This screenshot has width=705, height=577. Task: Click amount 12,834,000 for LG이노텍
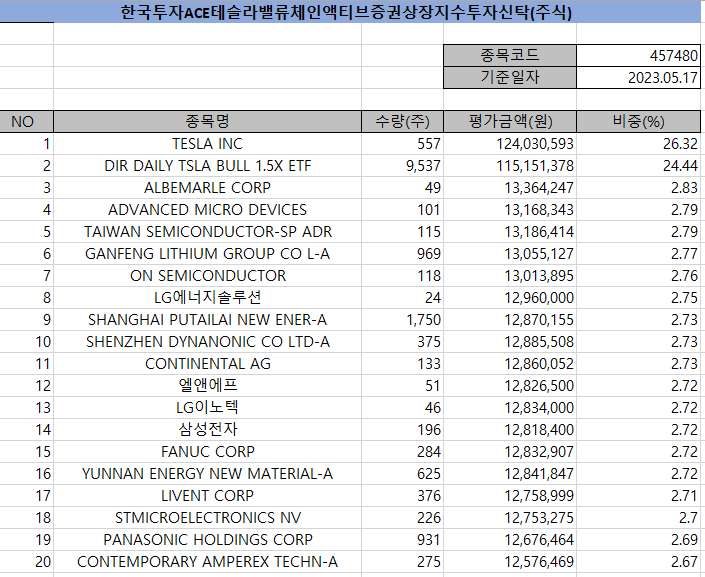click(510, 408)
